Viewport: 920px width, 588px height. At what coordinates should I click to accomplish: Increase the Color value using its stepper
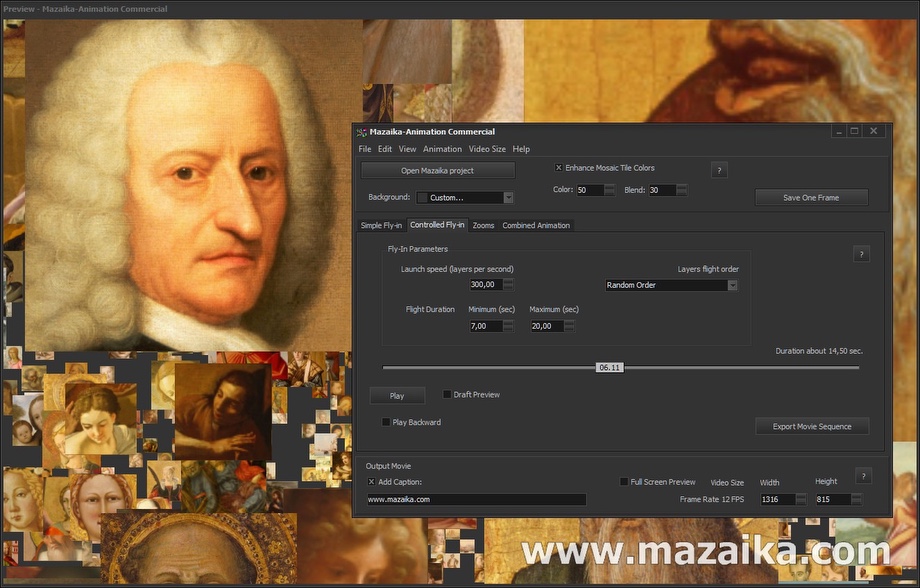click(x=612, y=189)
